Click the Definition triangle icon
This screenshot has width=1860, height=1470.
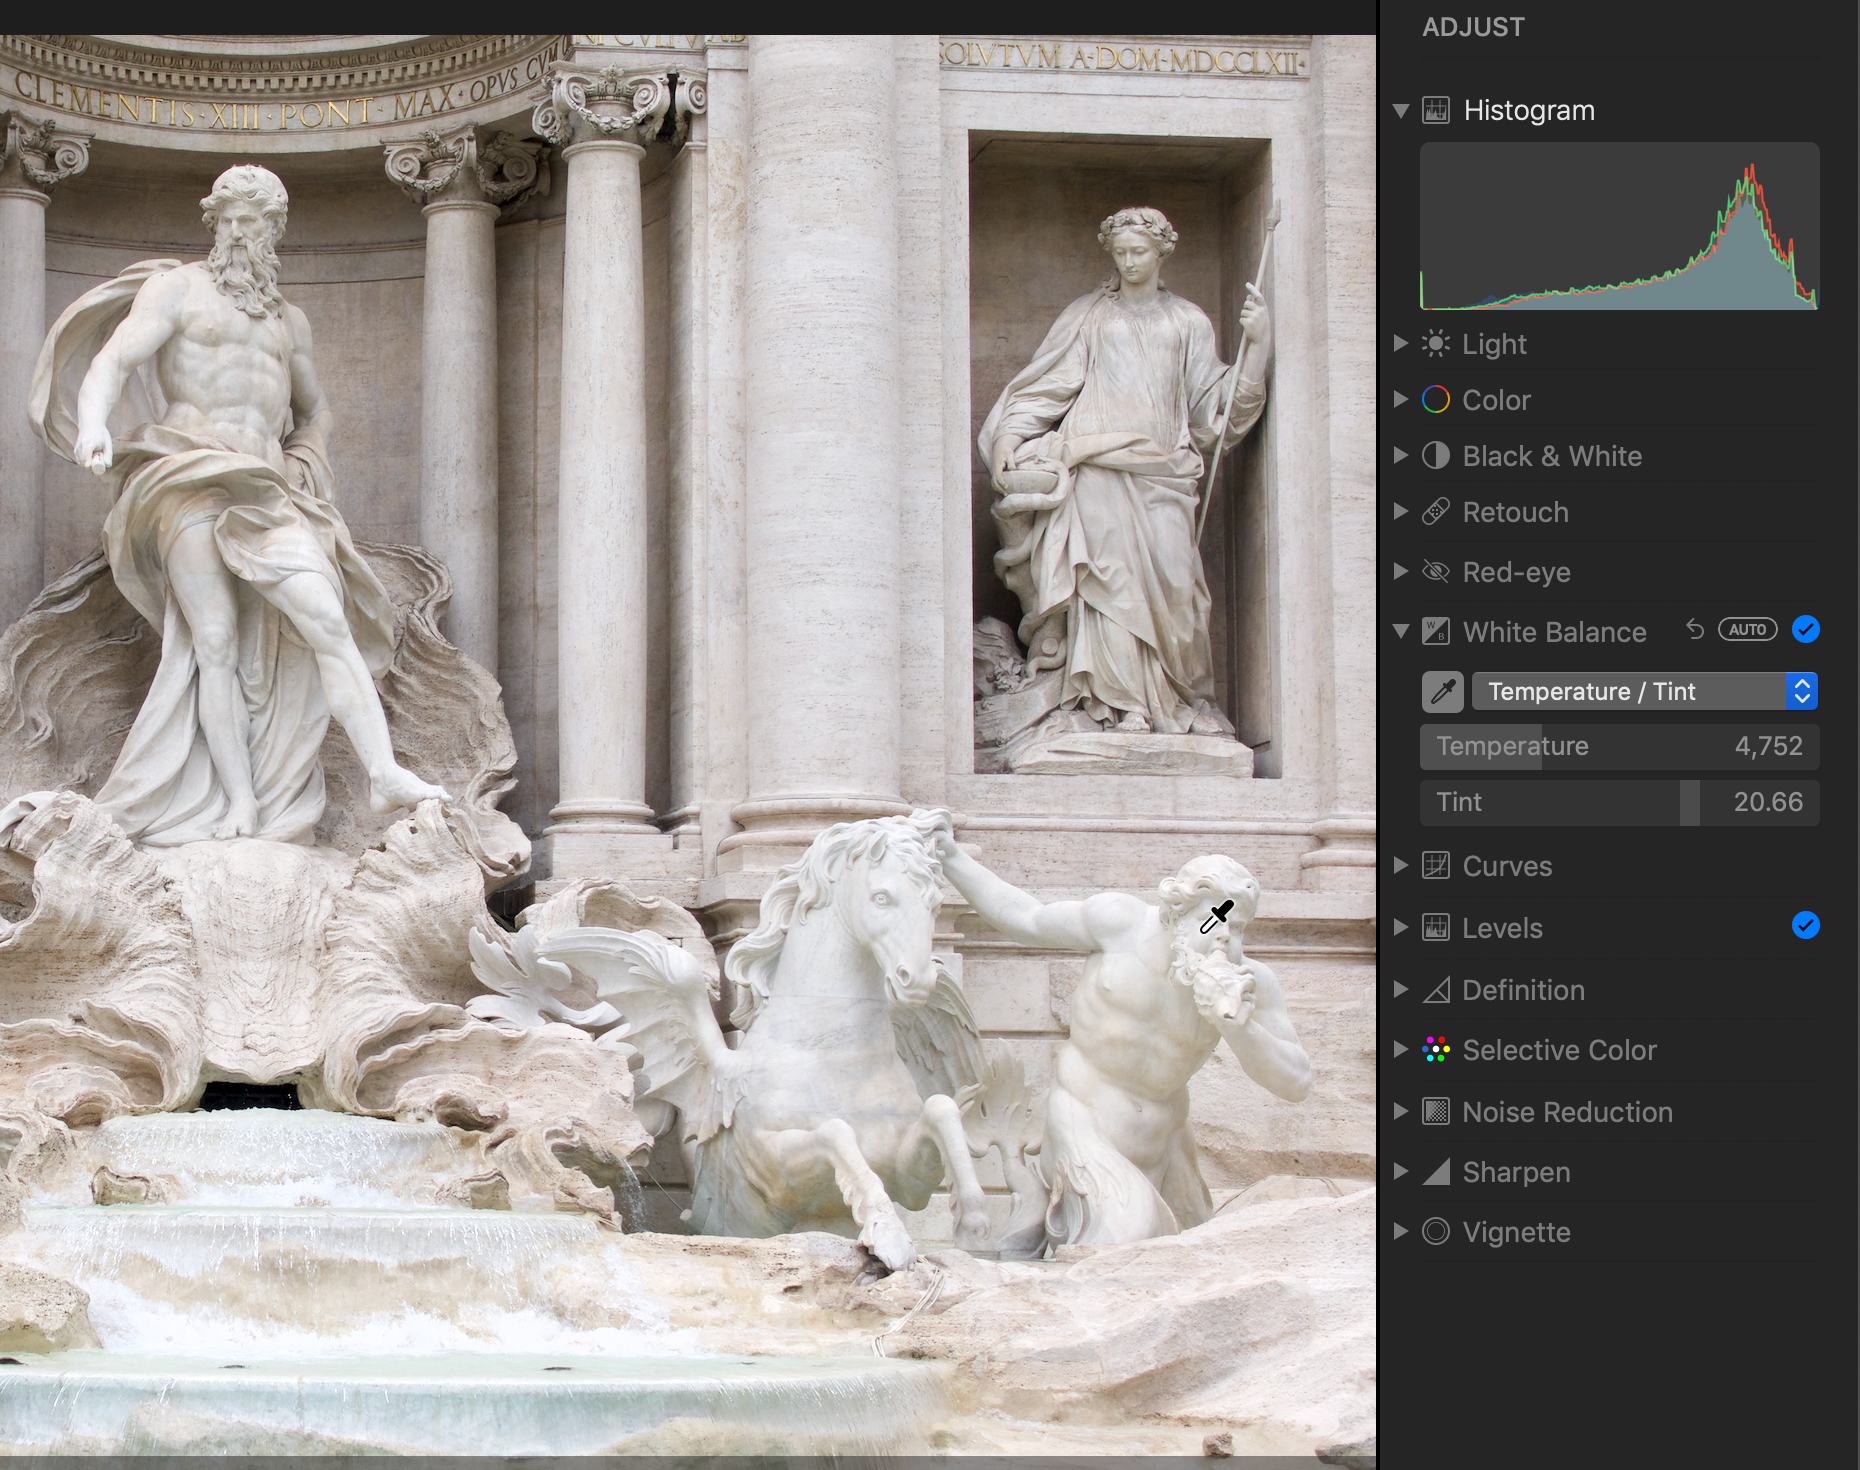coord(1436,990)
